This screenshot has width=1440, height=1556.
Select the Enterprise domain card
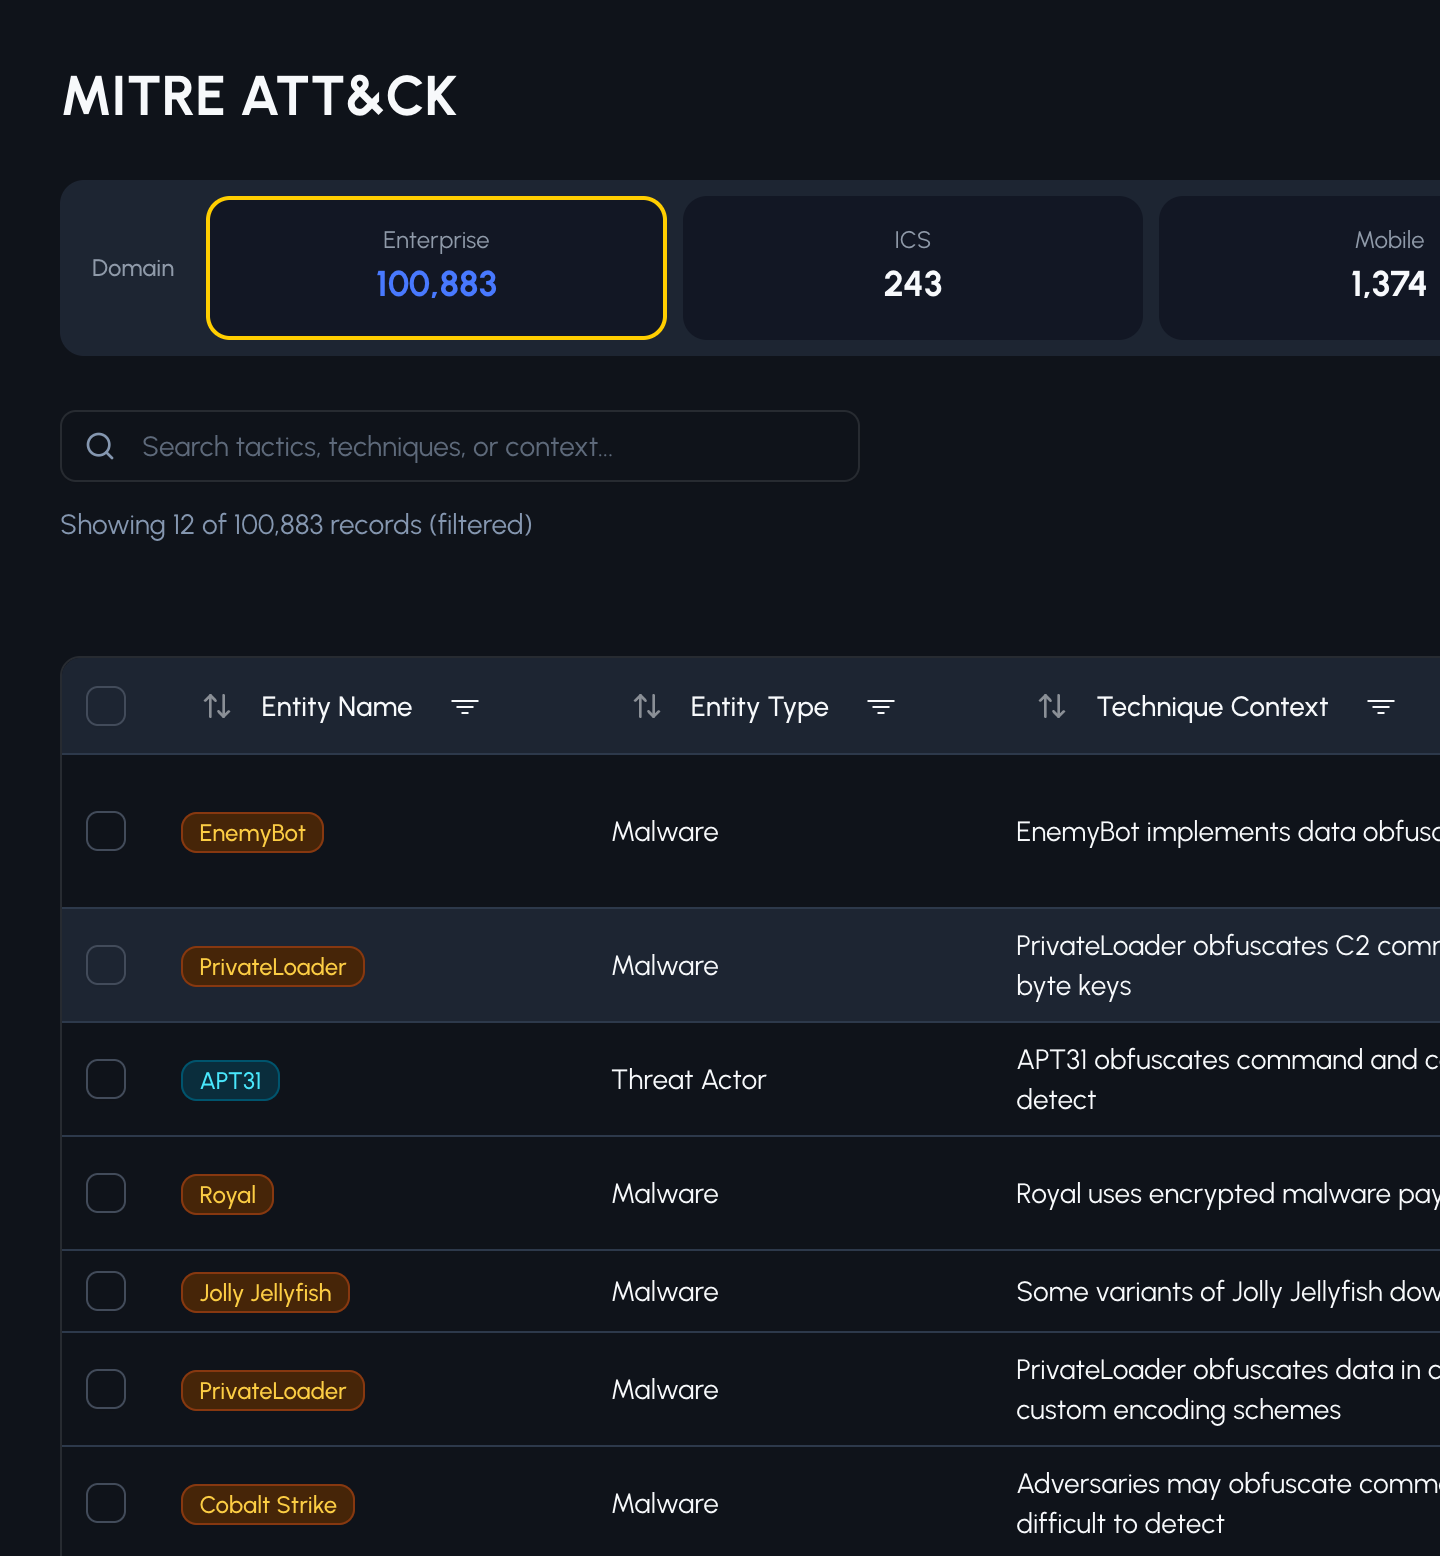[436, 267]
